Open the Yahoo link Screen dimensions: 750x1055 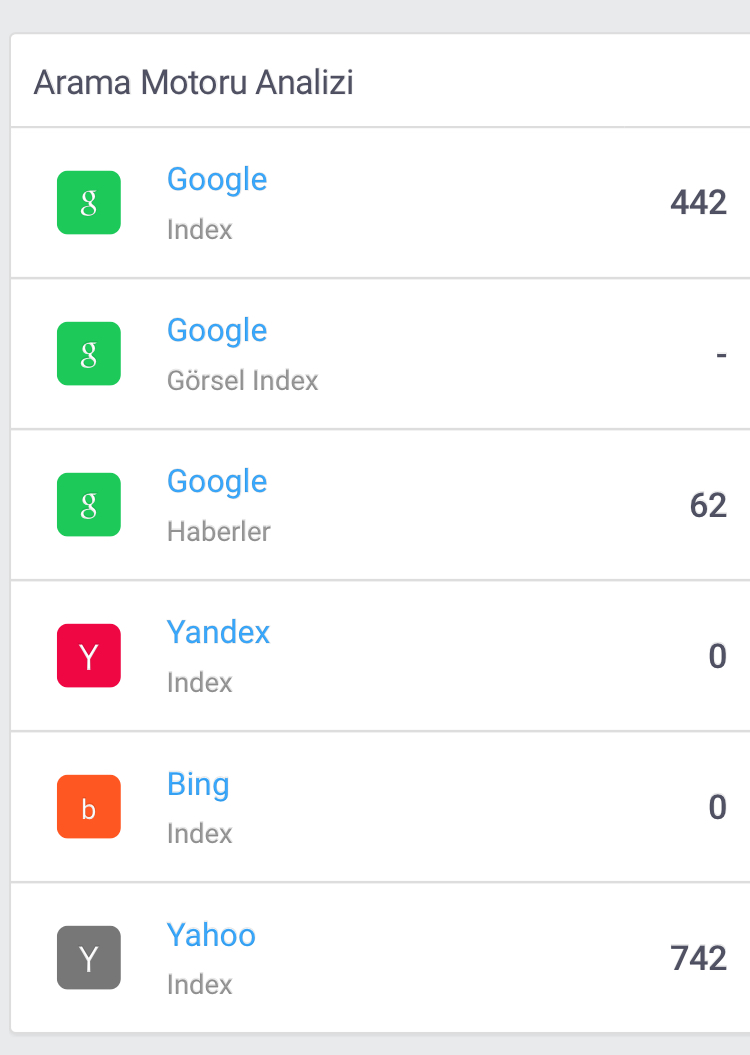coord(211,935)
